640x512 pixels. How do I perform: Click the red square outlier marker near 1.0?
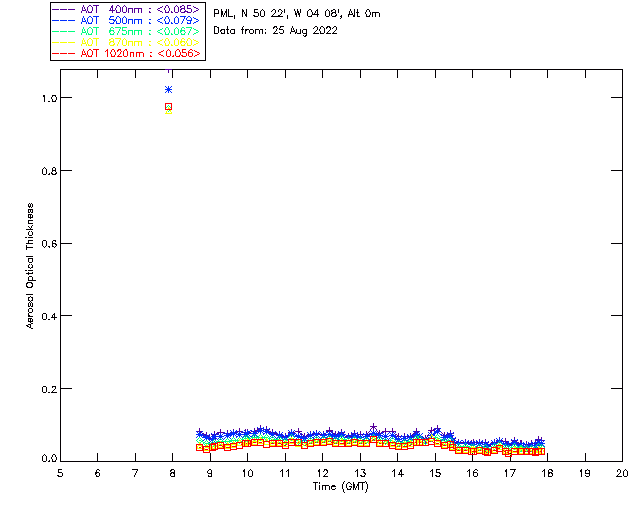tap(169, 107)
